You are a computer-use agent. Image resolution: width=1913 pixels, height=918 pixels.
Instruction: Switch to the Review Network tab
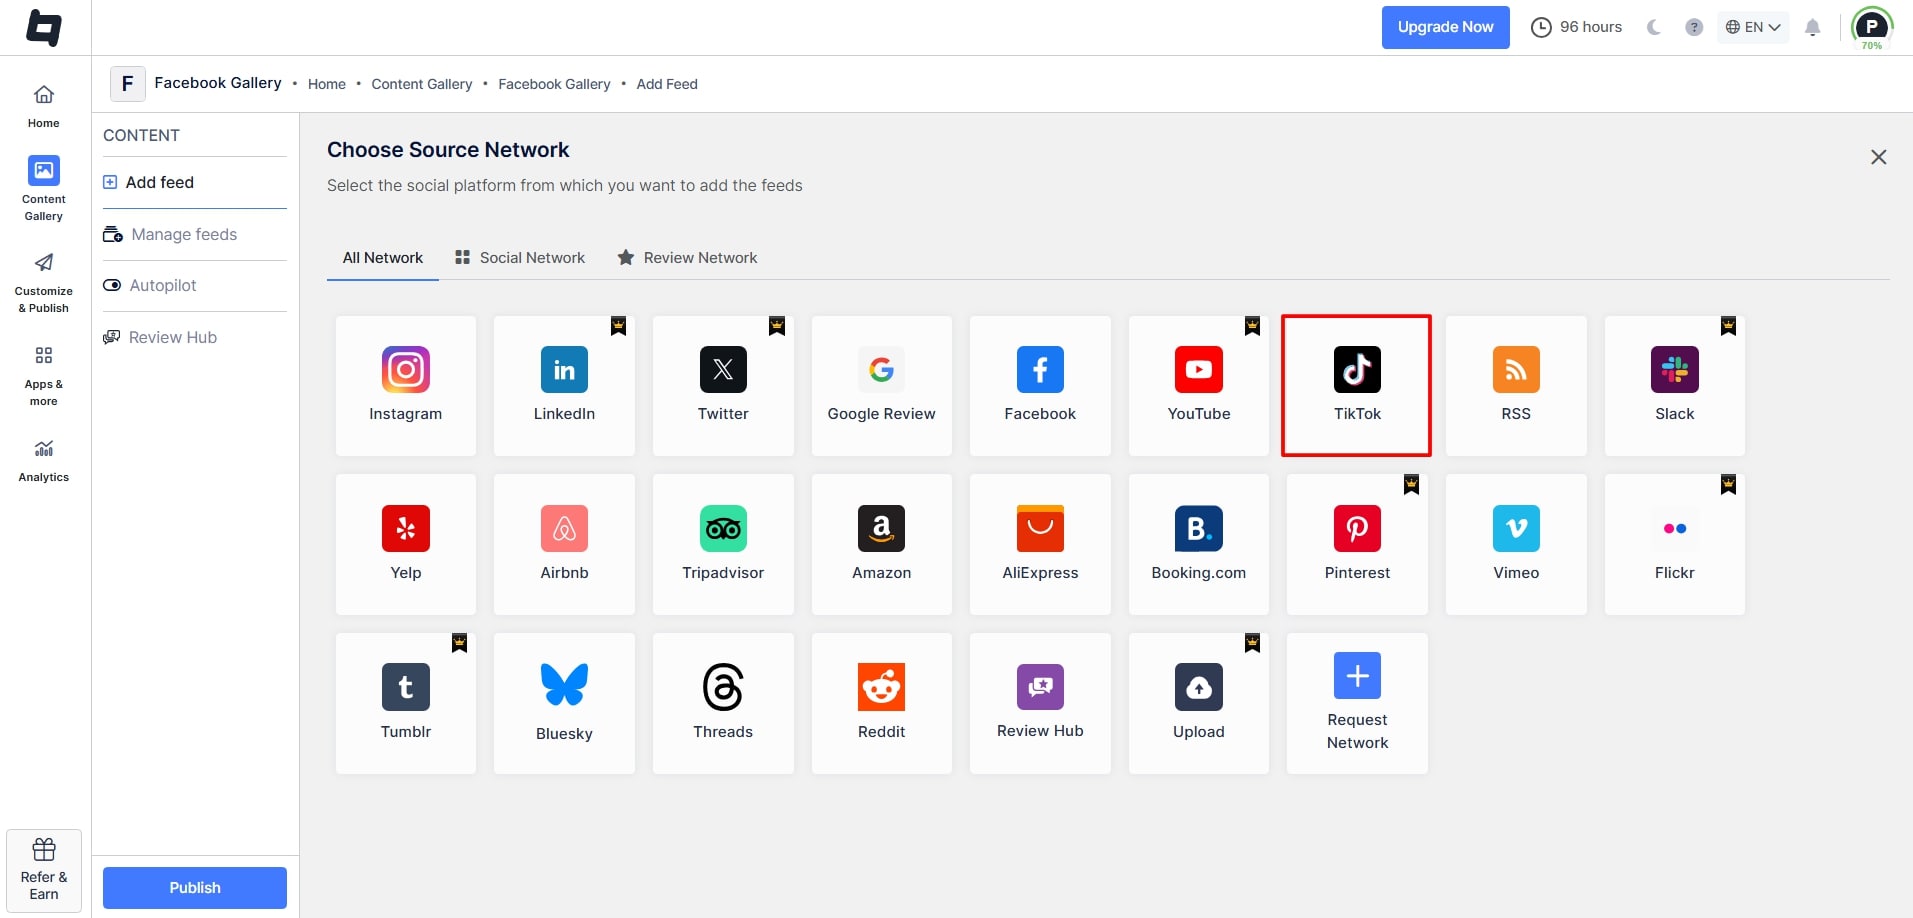click(x=687, y=257)
